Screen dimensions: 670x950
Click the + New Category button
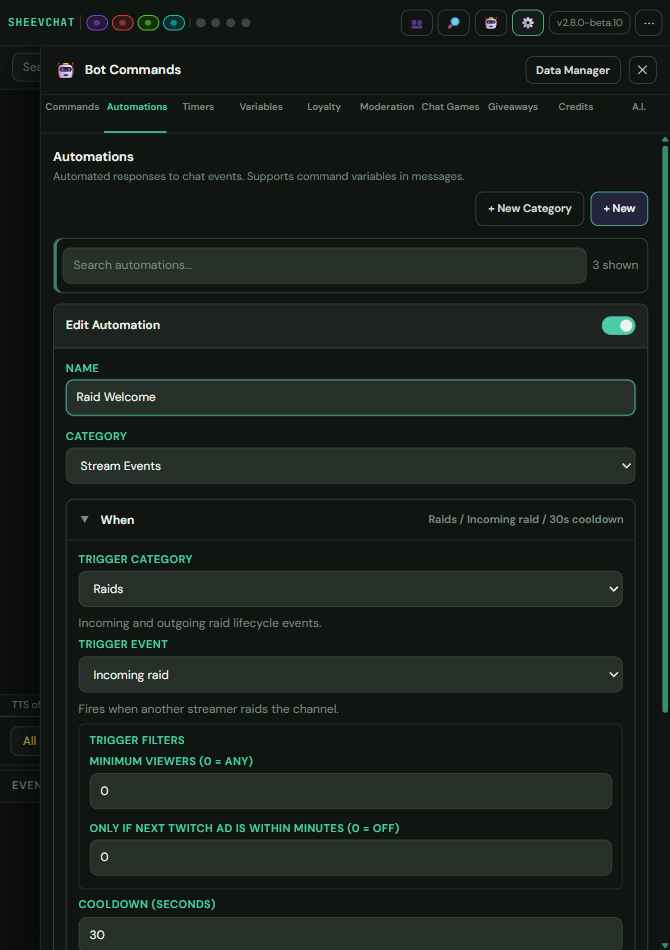point(529,208)
